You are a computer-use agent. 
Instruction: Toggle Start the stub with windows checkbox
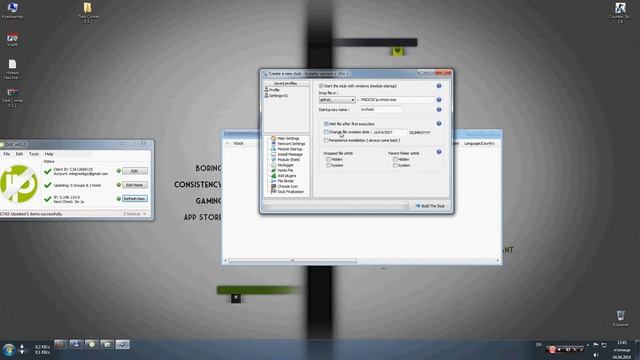(x=321, y=86)
